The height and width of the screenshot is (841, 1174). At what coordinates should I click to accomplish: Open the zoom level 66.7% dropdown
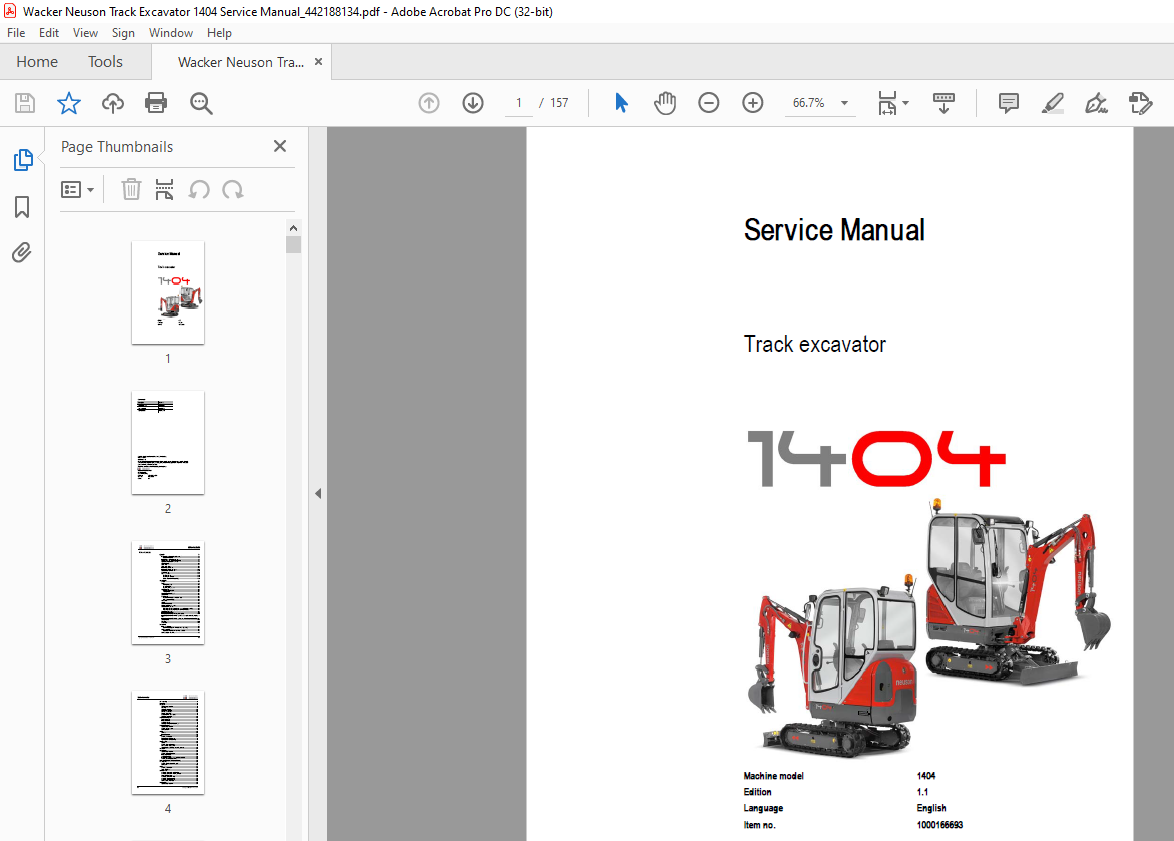(820, 103)
